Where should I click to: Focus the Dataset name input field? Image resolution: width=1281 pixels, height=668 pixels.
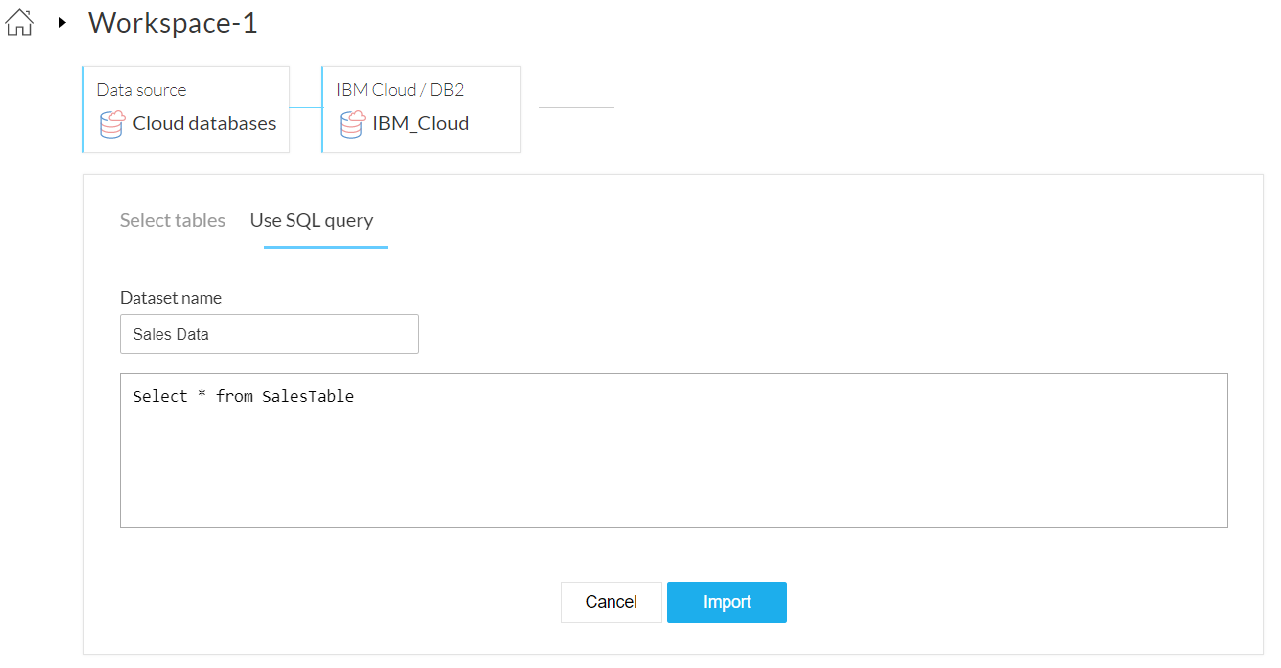pos(269,334)
